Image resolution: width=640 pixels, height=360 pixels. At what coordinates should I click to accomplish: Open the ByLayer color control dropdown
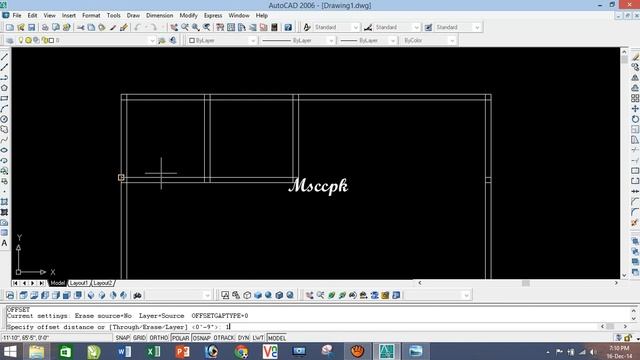click(253, 40)
